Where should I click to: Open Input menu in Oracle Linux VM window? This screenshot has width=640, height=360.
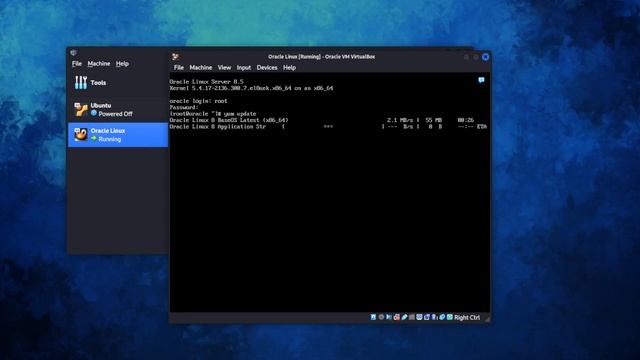[x=244, y=68]
